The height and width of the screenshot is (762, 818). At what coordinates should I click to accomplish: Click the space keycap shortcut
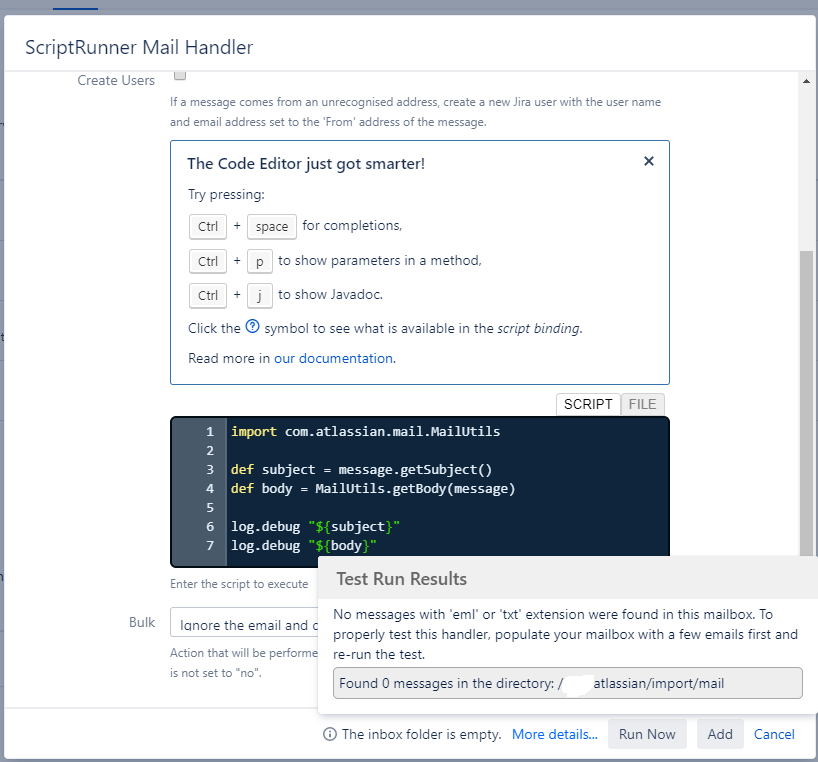tap(271, 226)
